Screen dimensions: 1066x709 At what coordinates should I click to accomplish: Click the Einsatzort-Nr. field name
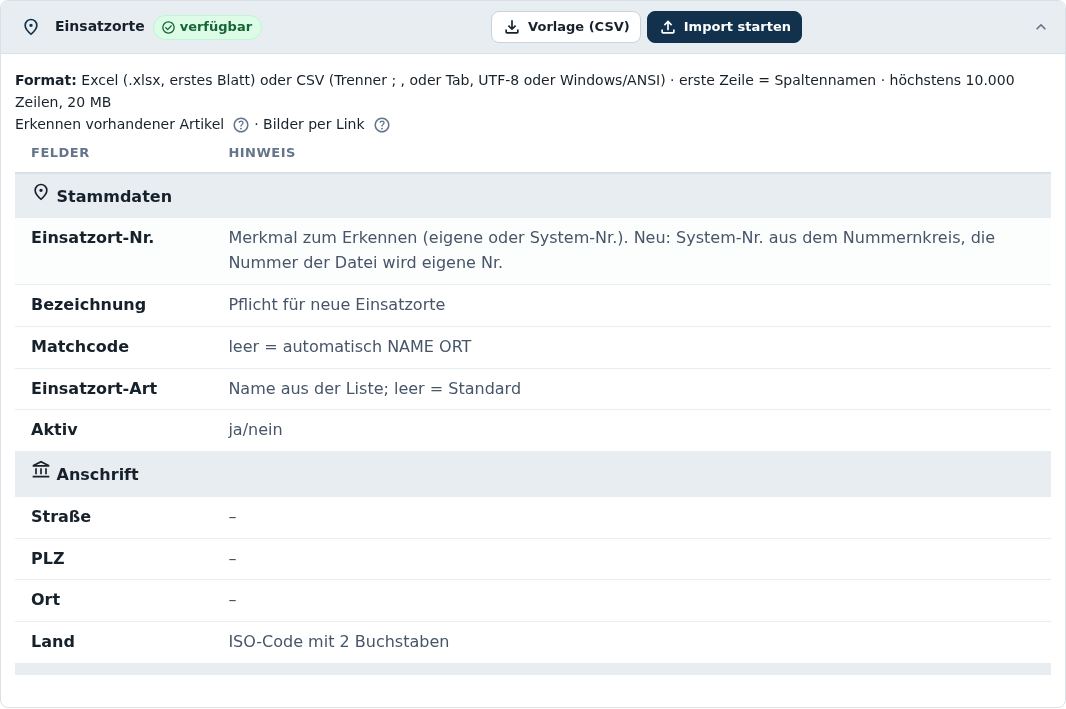tap(92, 238)
